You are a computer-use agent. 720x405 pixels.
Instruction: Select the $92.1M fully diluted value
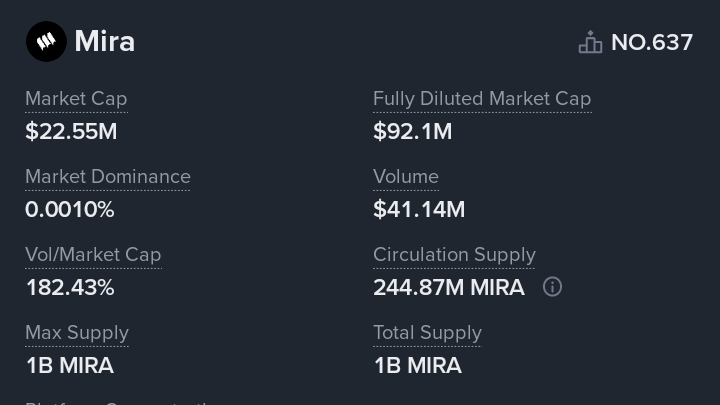click(x=412, y=131)
